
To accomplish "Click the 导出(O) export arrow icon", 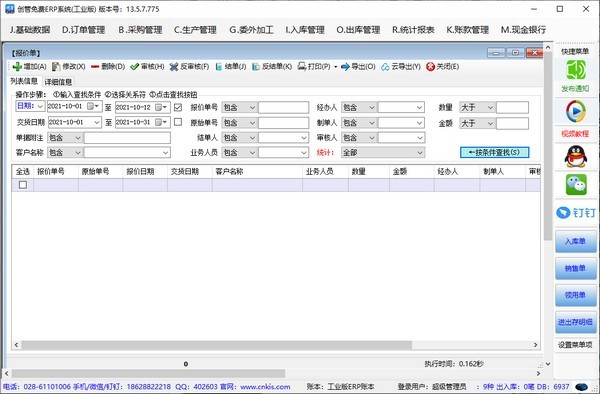I will coord(345,67).
